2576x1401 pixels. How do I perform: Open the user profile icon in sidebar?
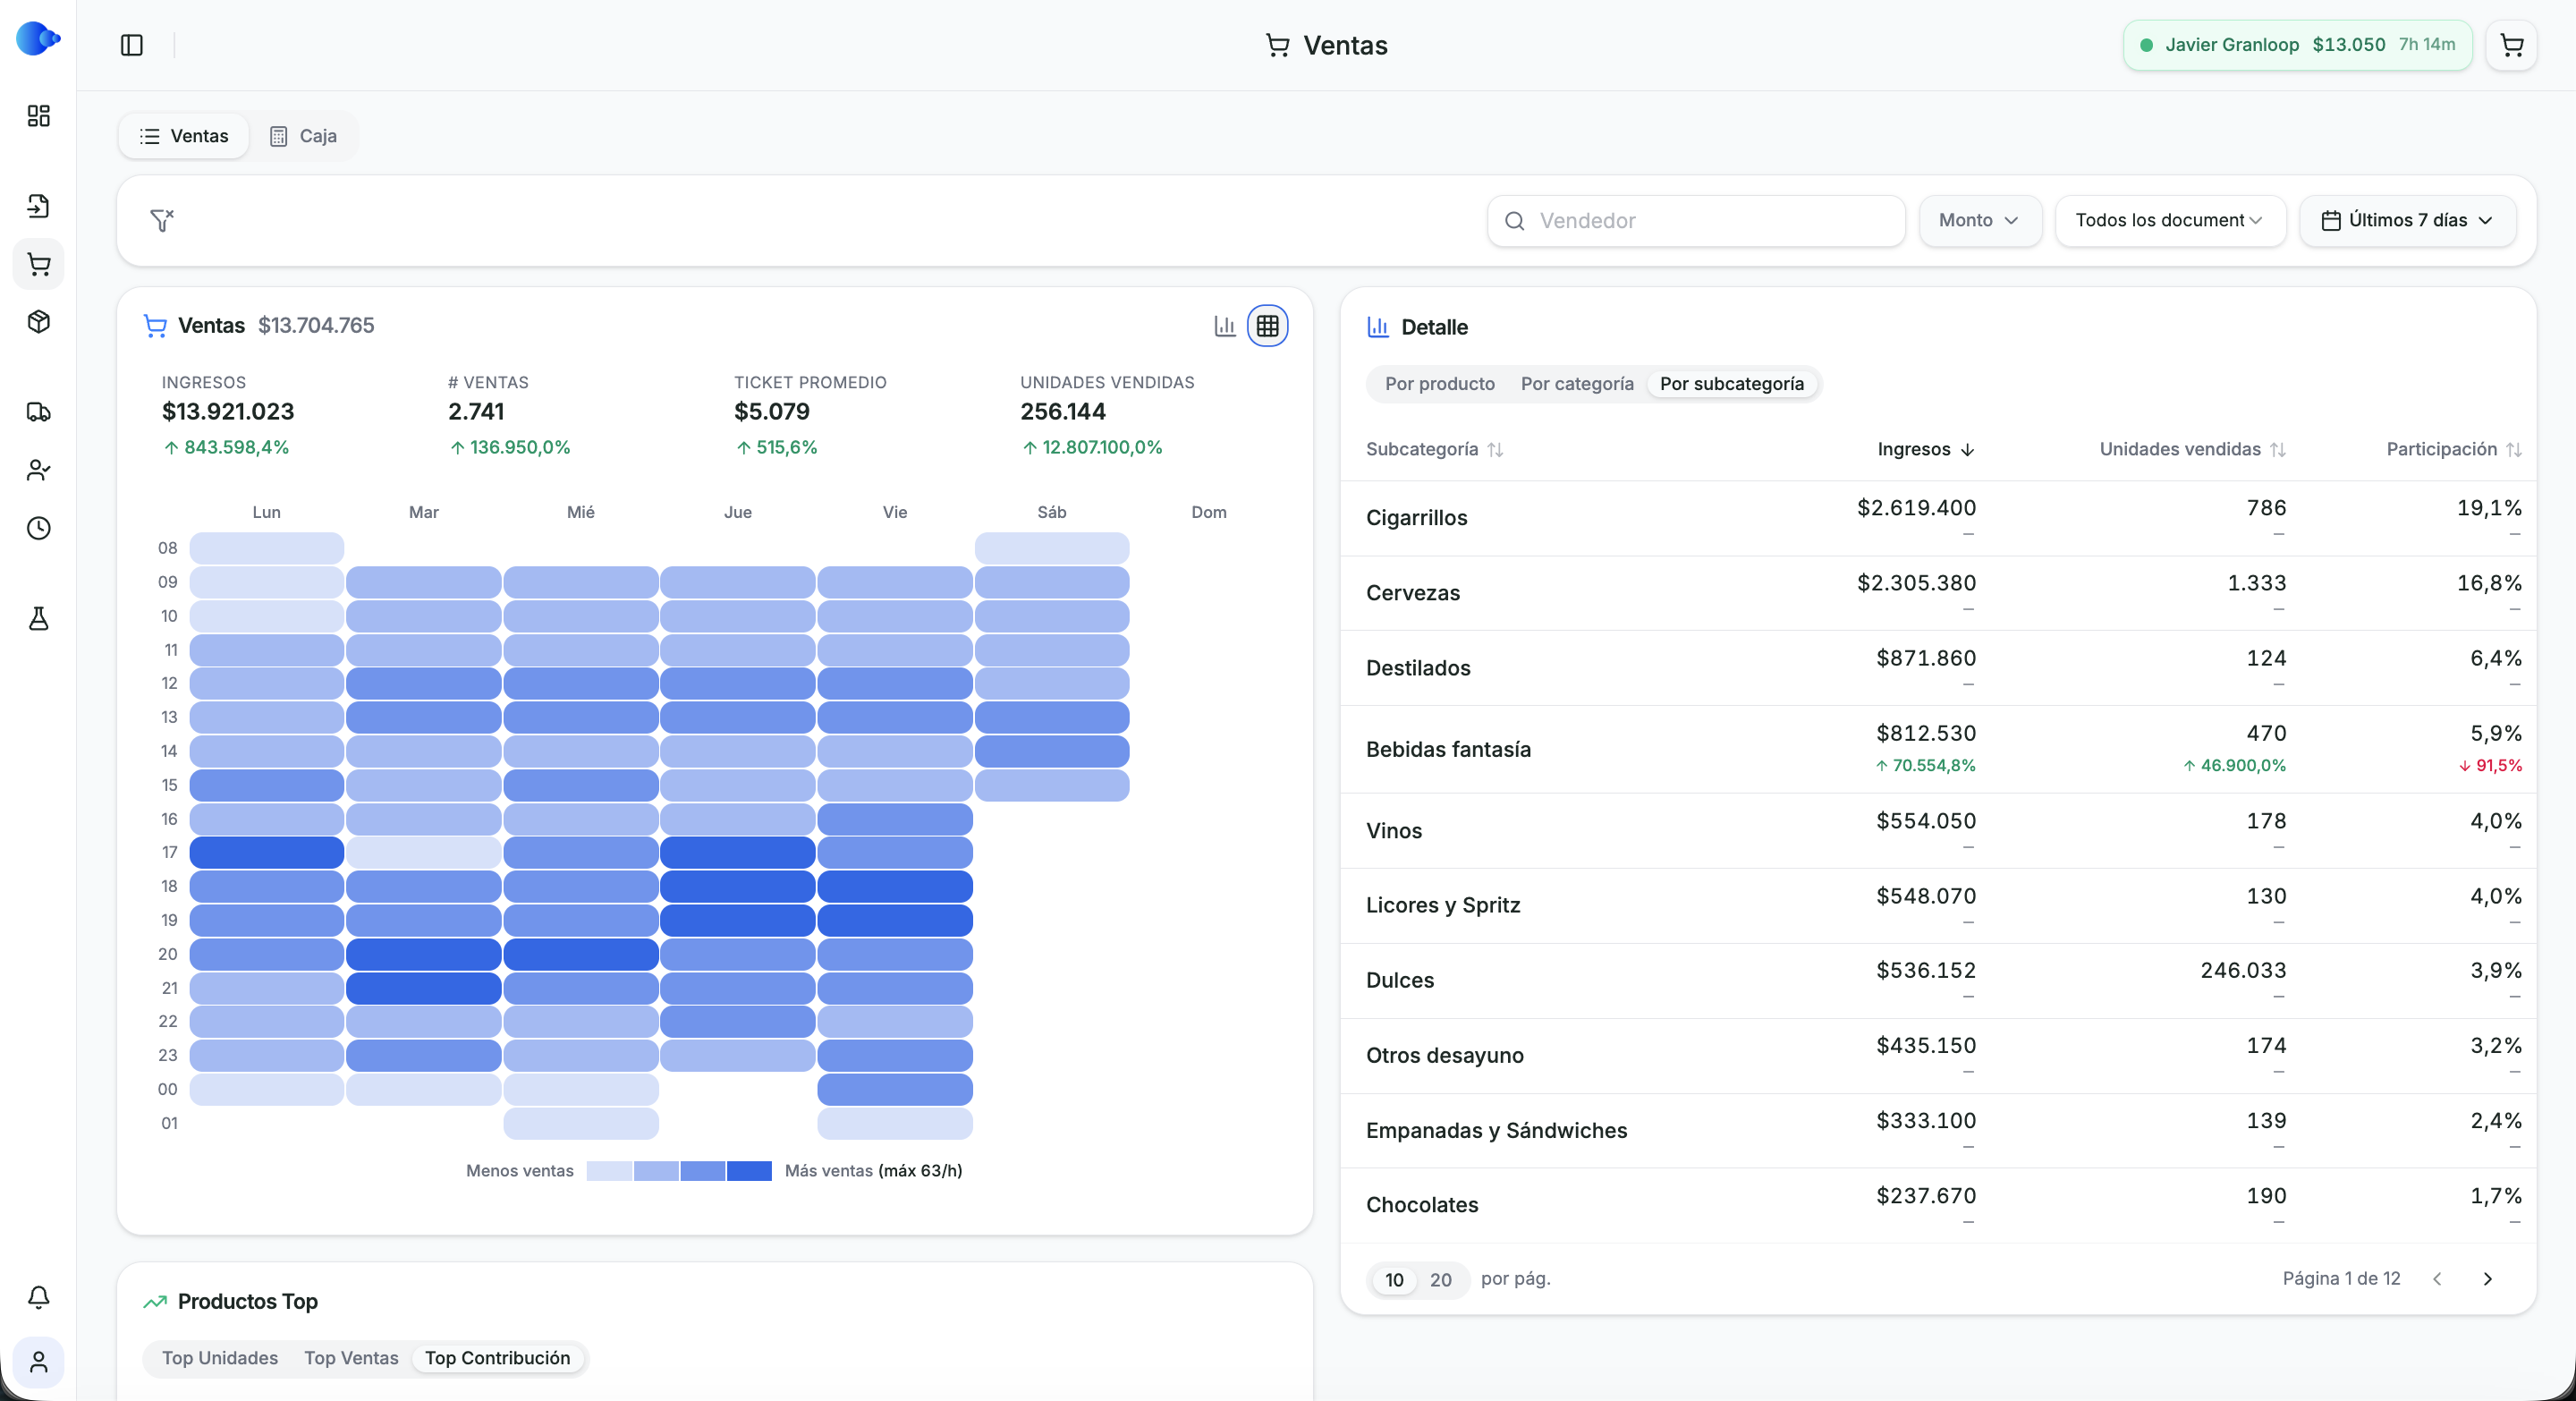pos(38,1362)
